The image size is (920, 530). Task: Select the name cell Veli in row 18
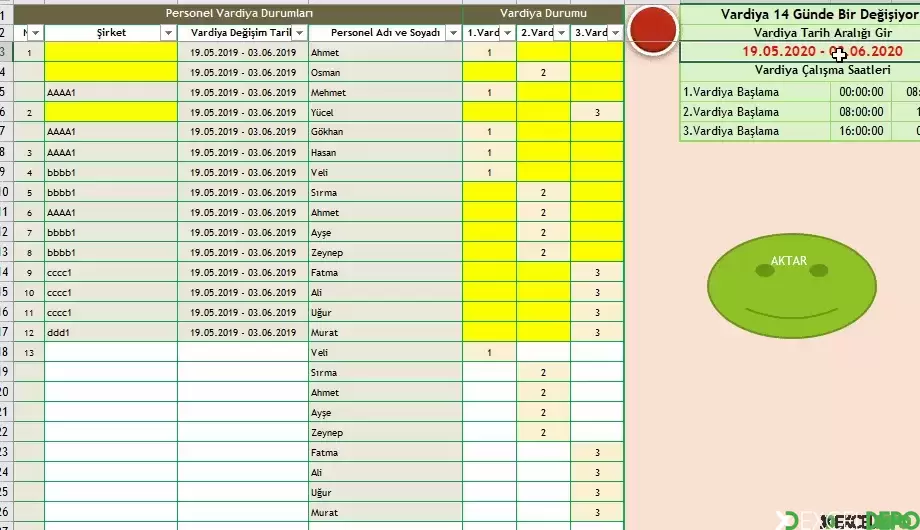pos(385,353)
